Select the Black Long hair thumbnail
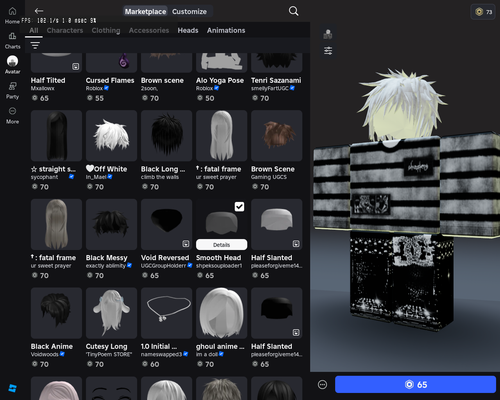The width and height of the screenshot is (500, 400). [x=167, y=136]
